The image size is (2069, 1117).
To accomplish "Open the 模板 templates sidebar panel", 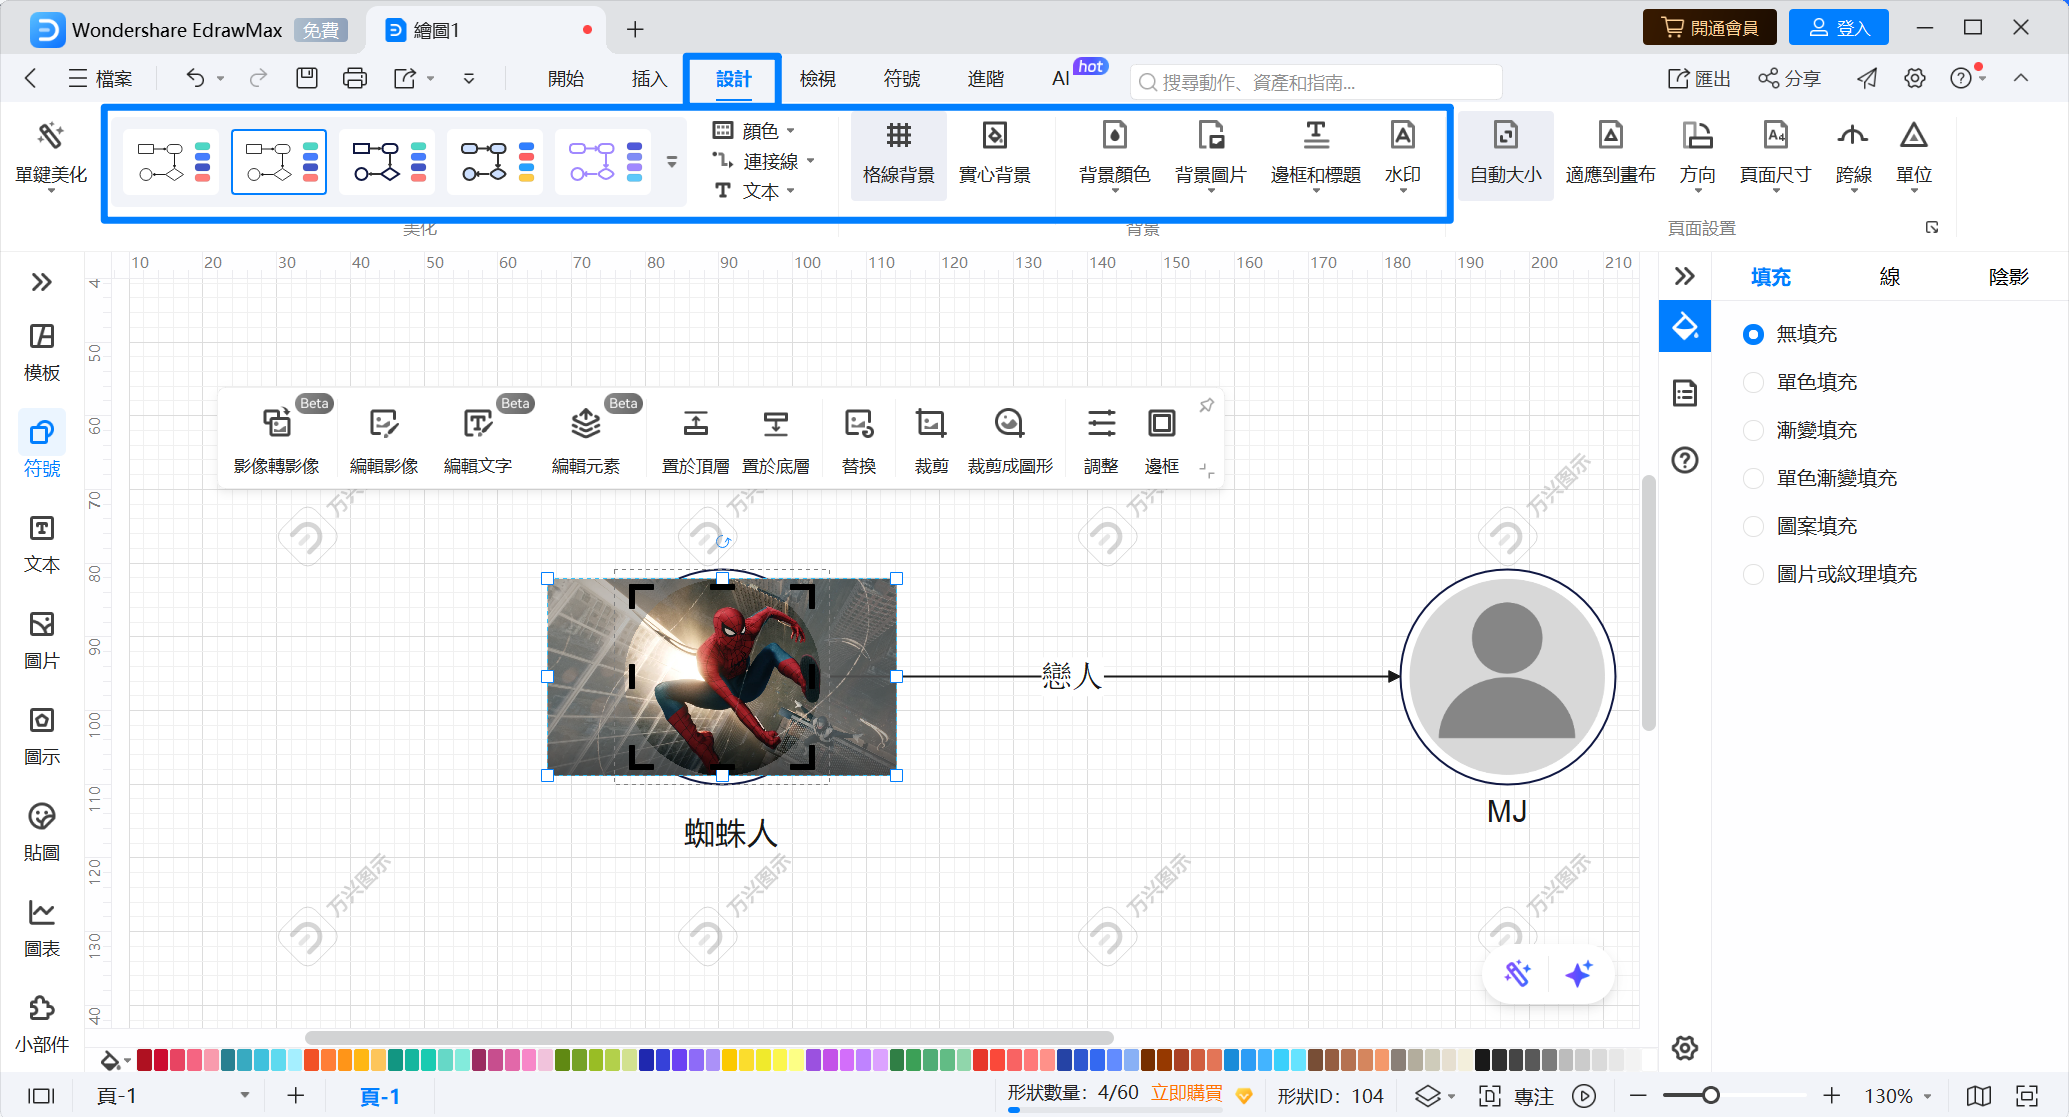I will click(x=42, y=352).
